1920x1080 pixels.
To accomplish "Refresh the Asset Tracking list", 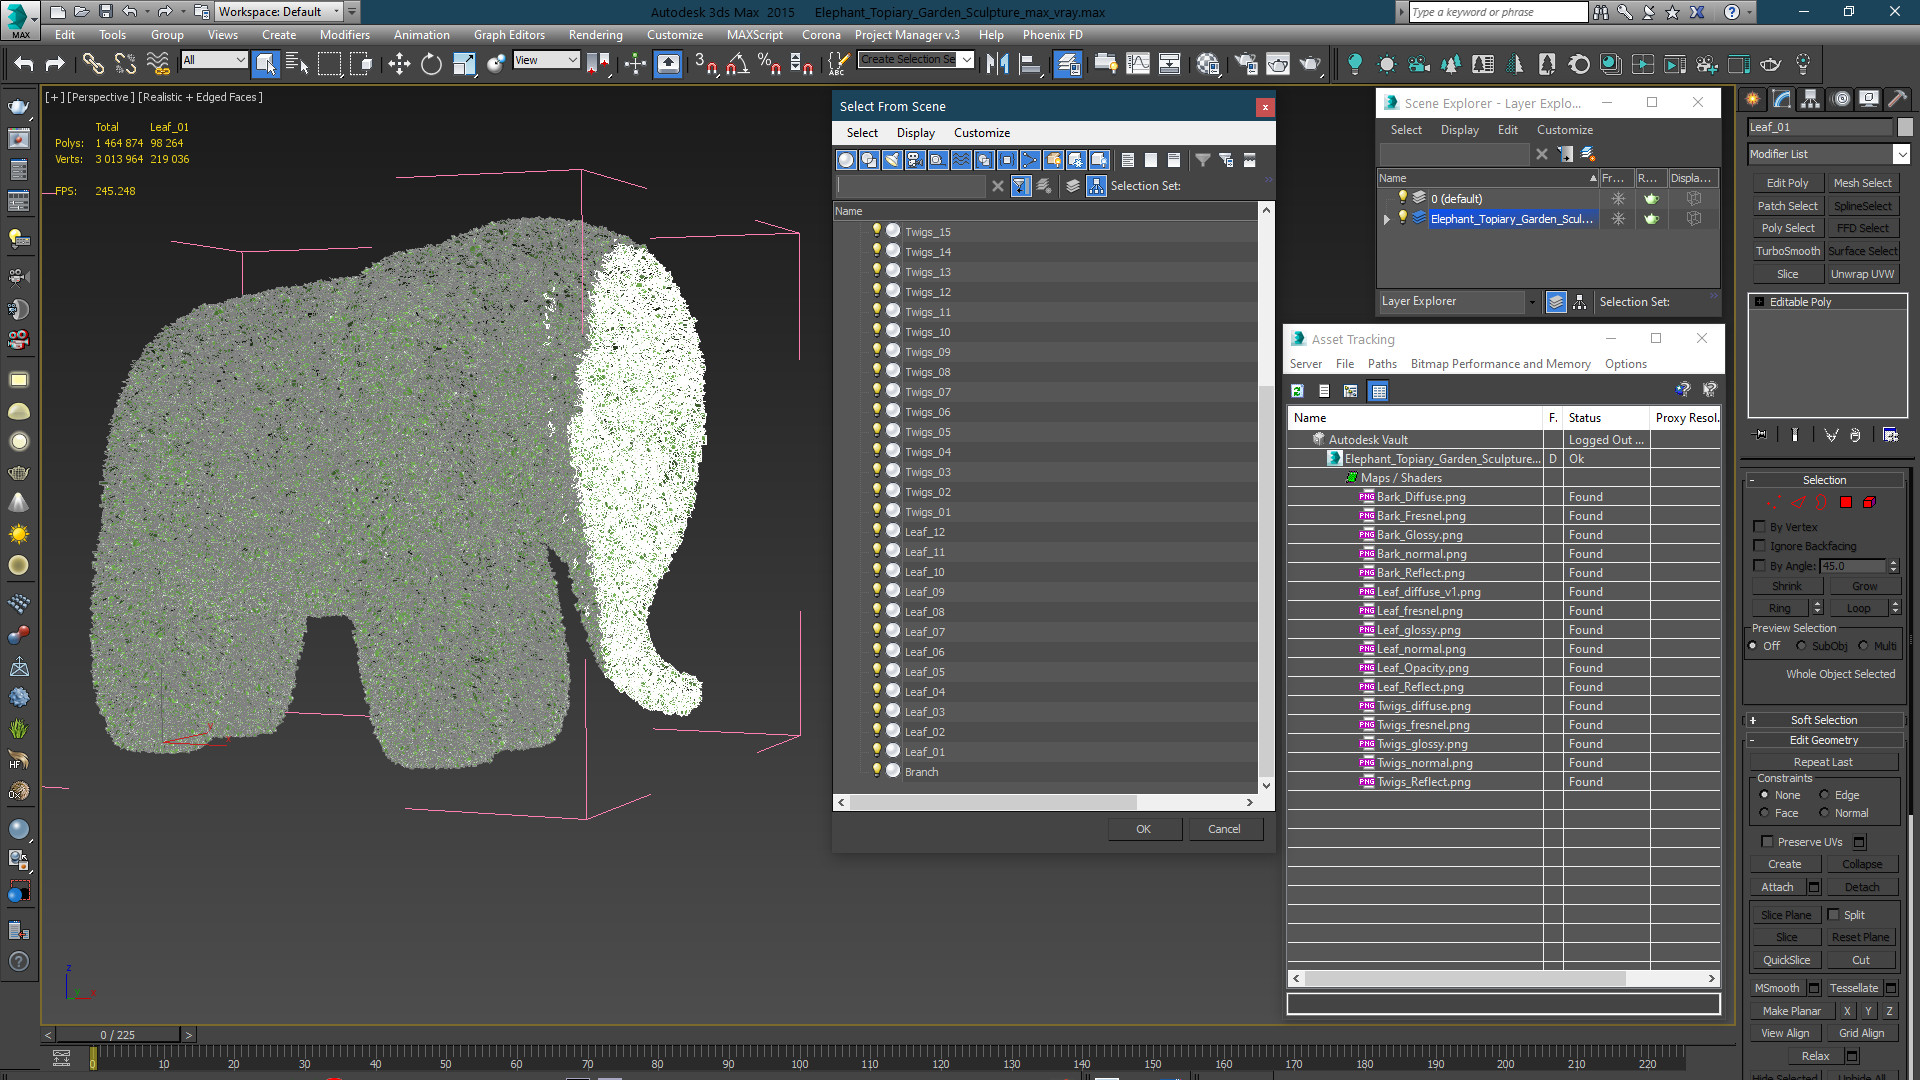I will pos(1297,391).
